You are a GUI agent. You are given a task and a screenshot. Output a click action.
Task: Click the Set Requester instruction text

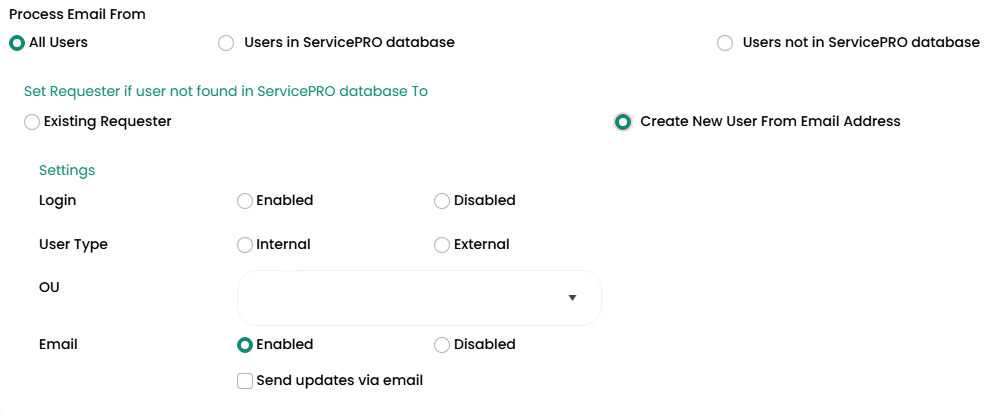(226, 91)
